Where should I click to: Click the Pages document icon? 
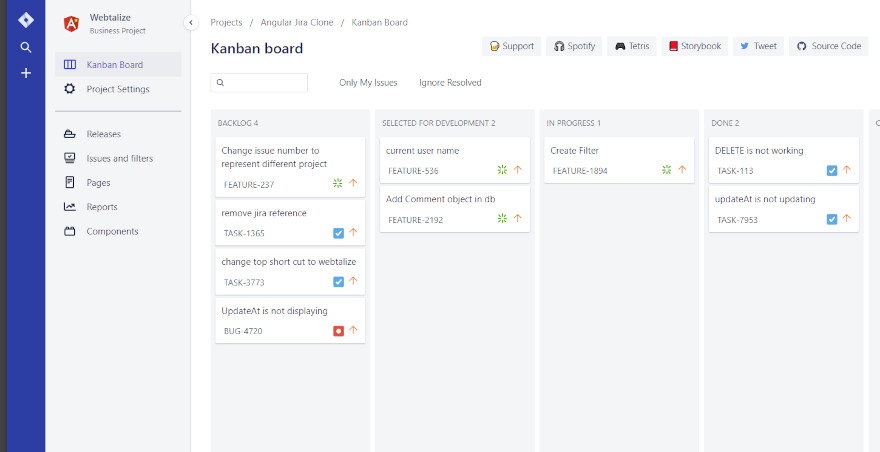pyautogui.click(x=70, y=182)
